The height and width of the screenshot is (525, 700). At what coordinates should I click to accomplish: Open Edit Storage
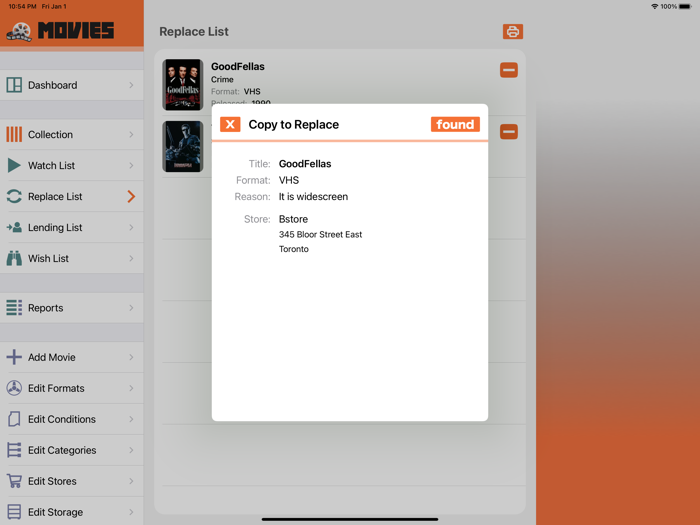[x=71, y=512]
